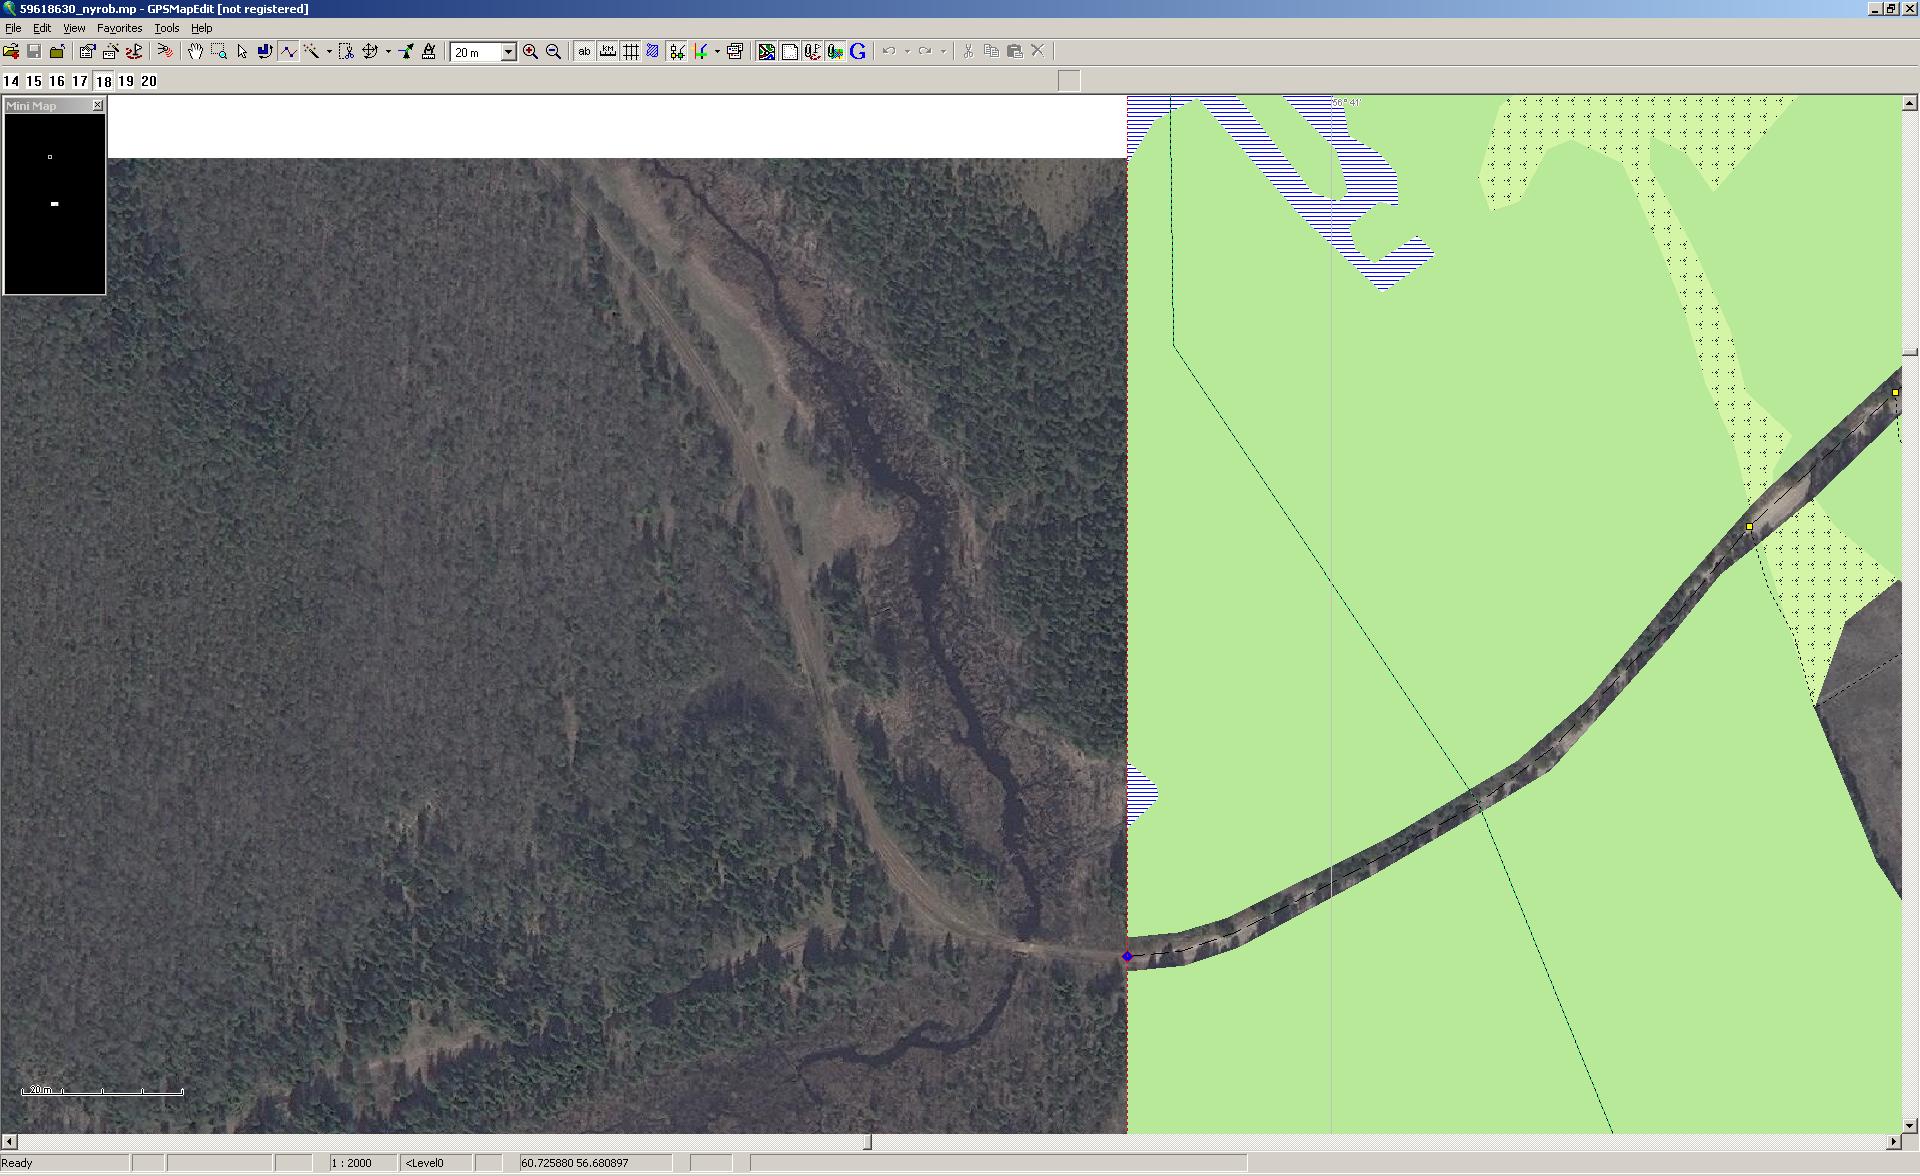Select the polyline creation tool
The image size is (1920, 1176).
pos(288,52)
